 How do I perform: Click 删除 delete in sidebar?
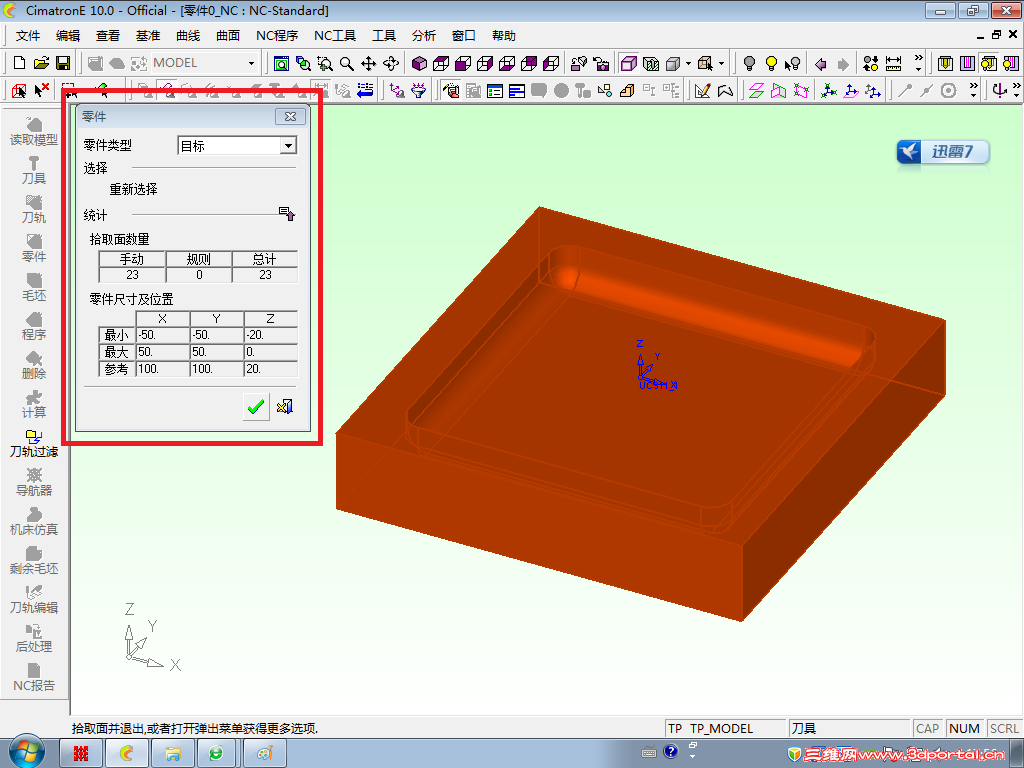point(34,366)
